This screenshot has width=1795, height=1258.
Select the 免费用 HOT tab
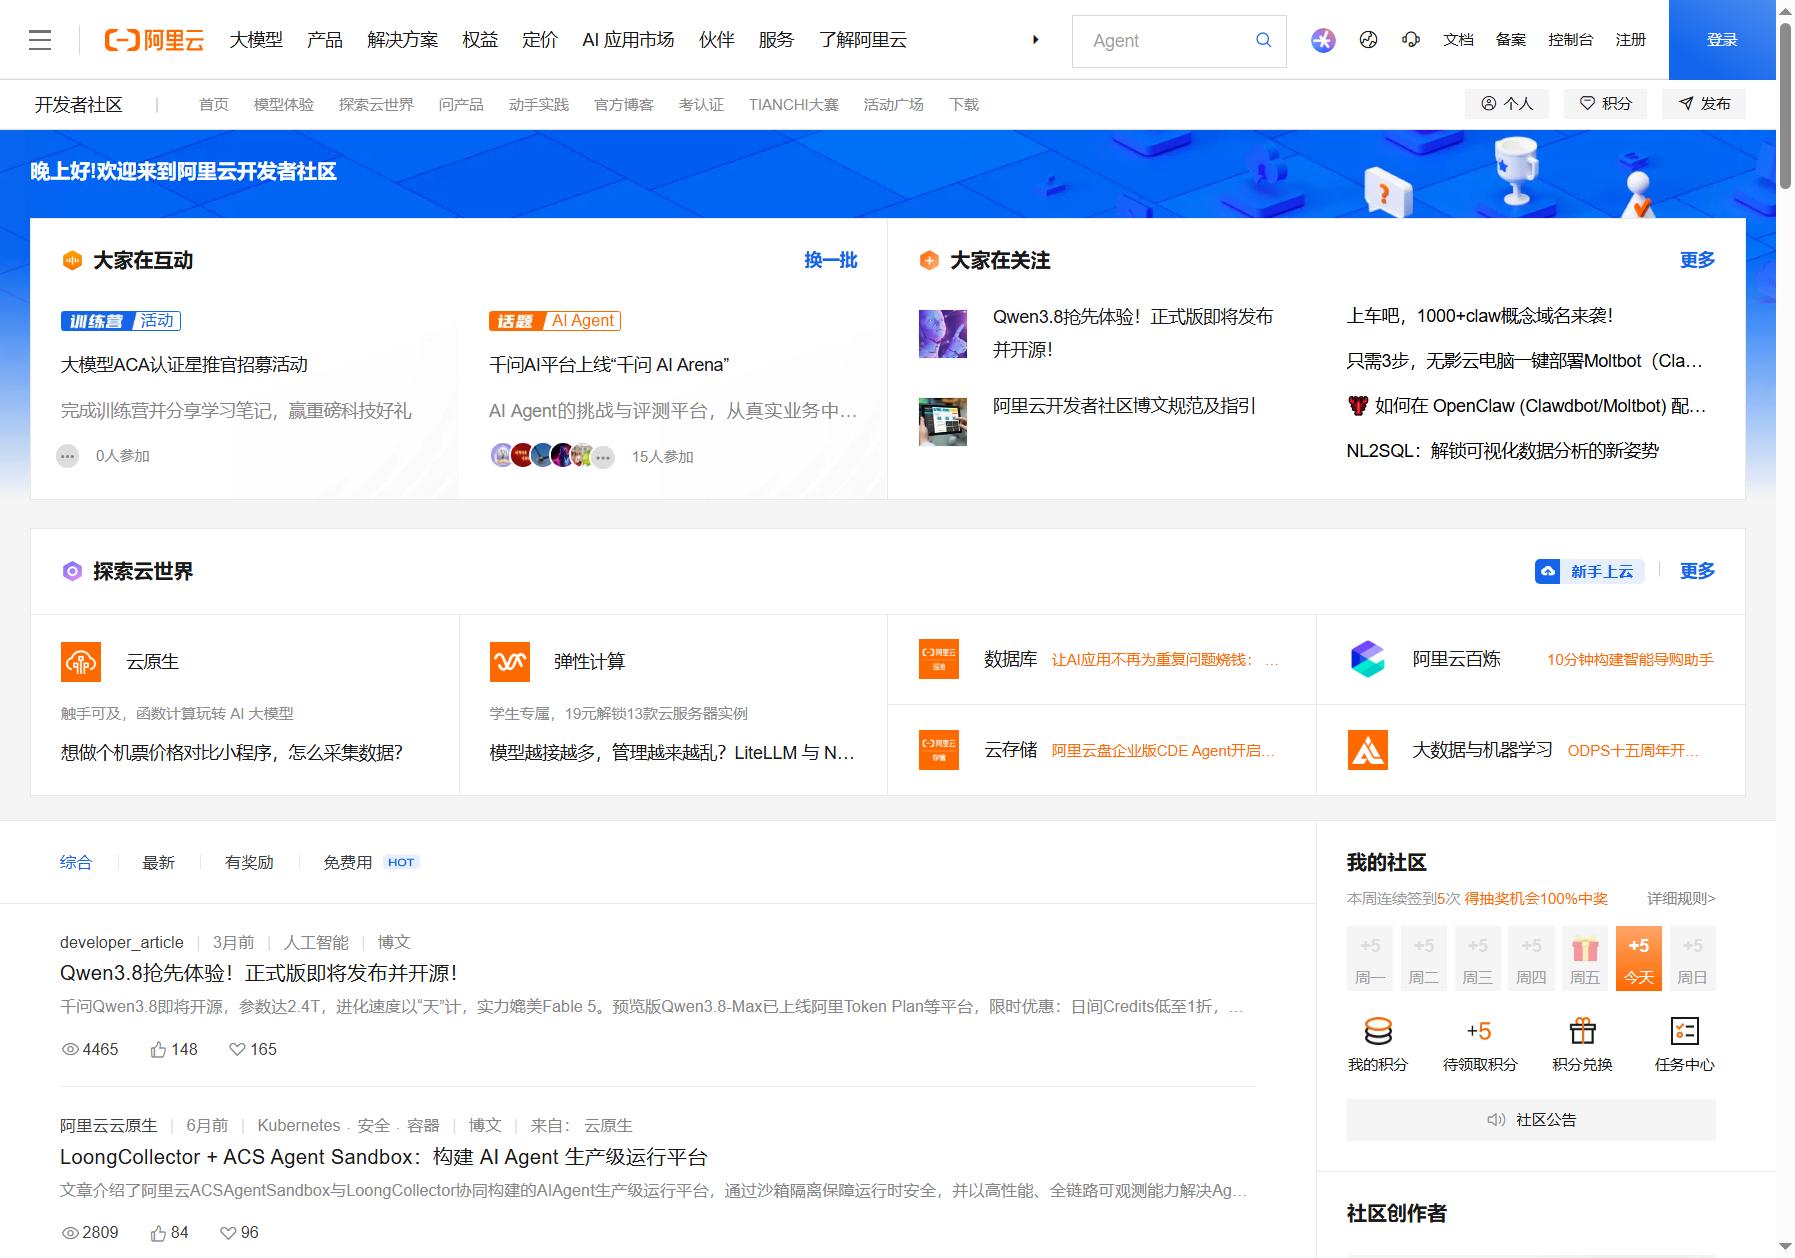pyautogui.click(x=370, y=862)
